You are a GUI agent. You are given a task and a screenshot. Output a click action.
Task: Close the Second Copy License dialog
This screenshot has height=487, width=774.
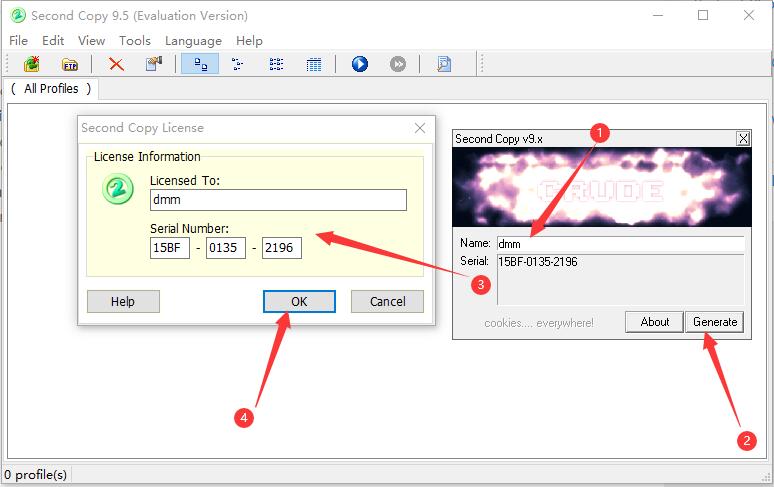420,128
